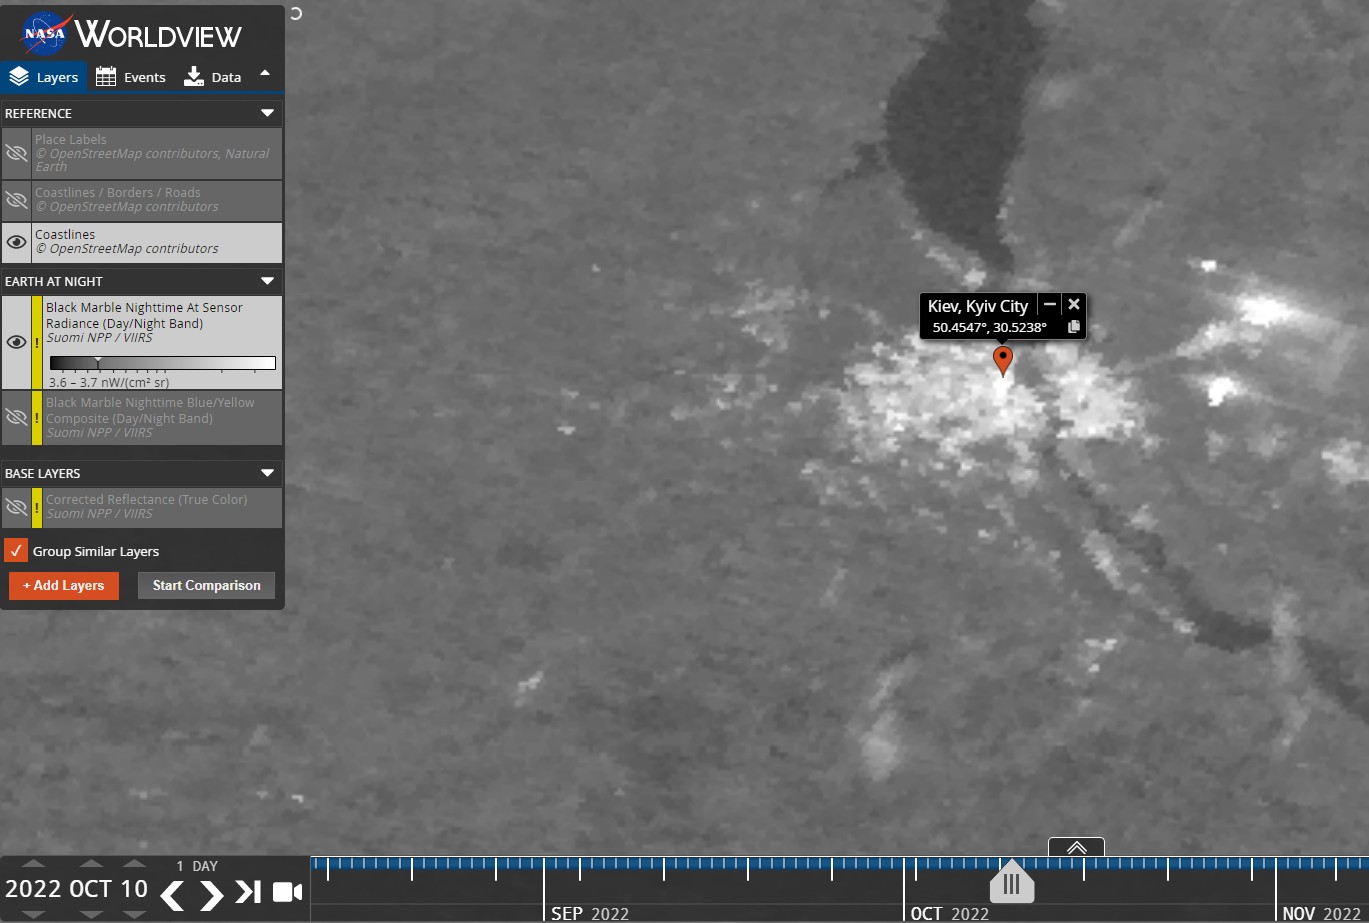Show the Coastlines / Borders / Roads layer
This screenshot has height=923, width=1369.
(16, 199)
